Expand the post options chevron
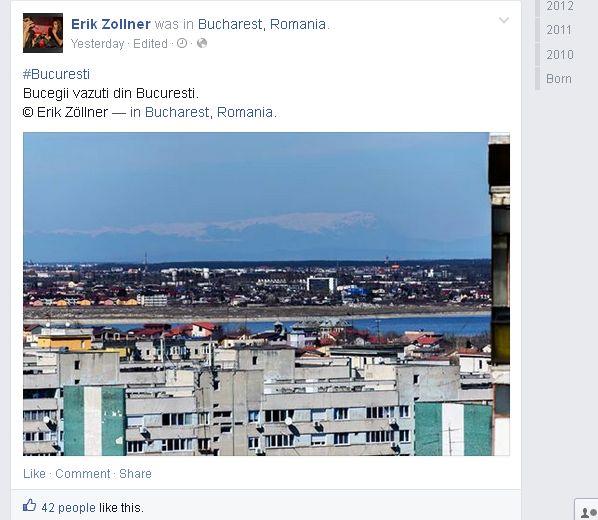The height and width of the screenshot is (520, 598). click(504, 20)
